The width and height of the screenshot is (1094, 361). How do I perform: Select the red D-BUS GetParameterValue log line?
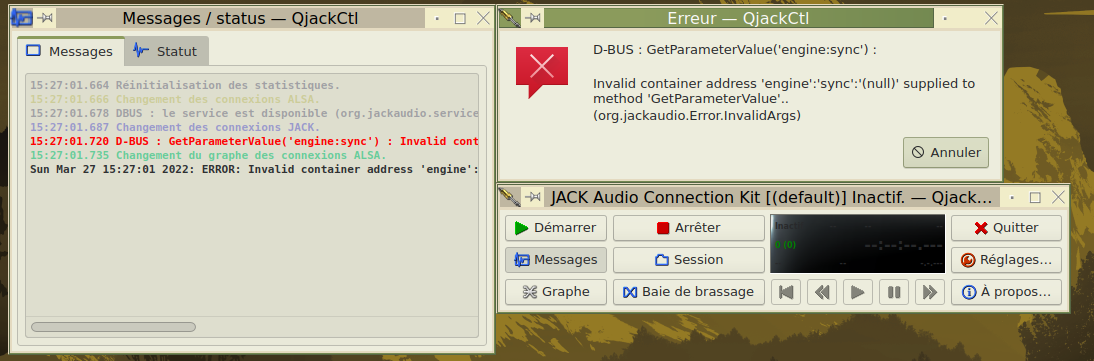click(x=254, y=141)
